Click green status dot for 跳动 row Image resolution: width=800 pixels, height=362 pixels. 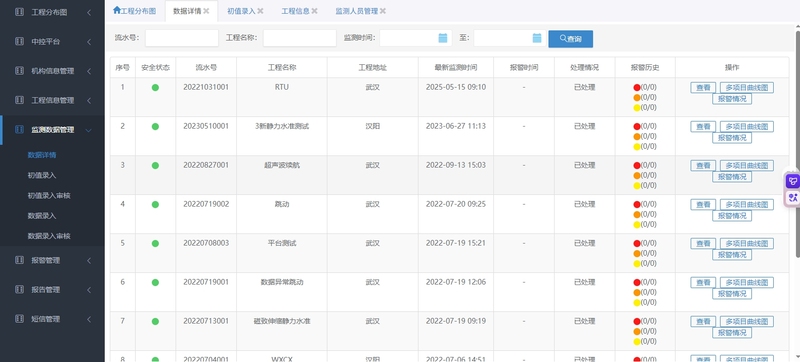point(155,204)
